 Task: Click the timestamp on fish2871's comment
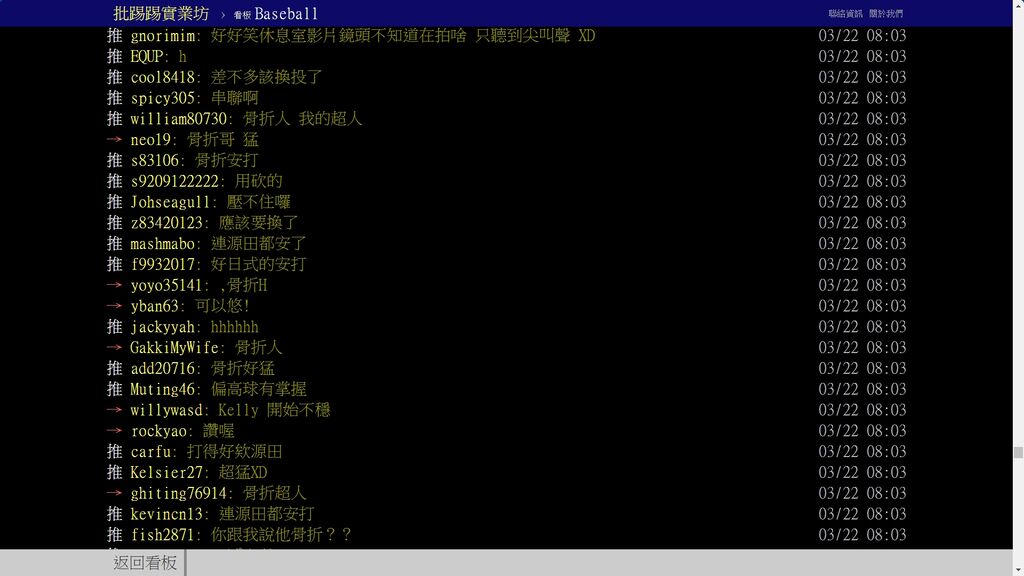pos(862,535)
